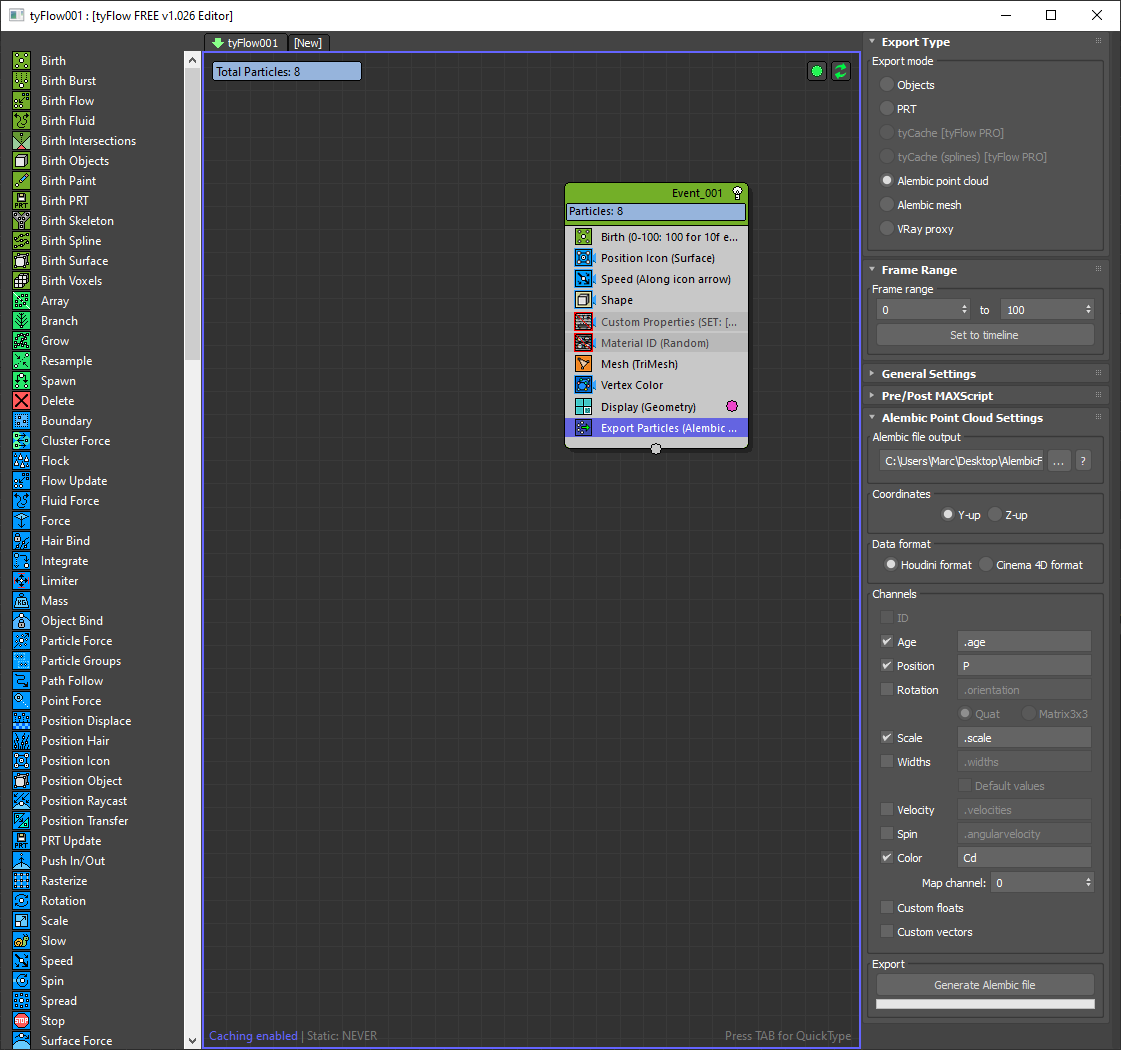Open the [New] flow tab

click(308, 43)
